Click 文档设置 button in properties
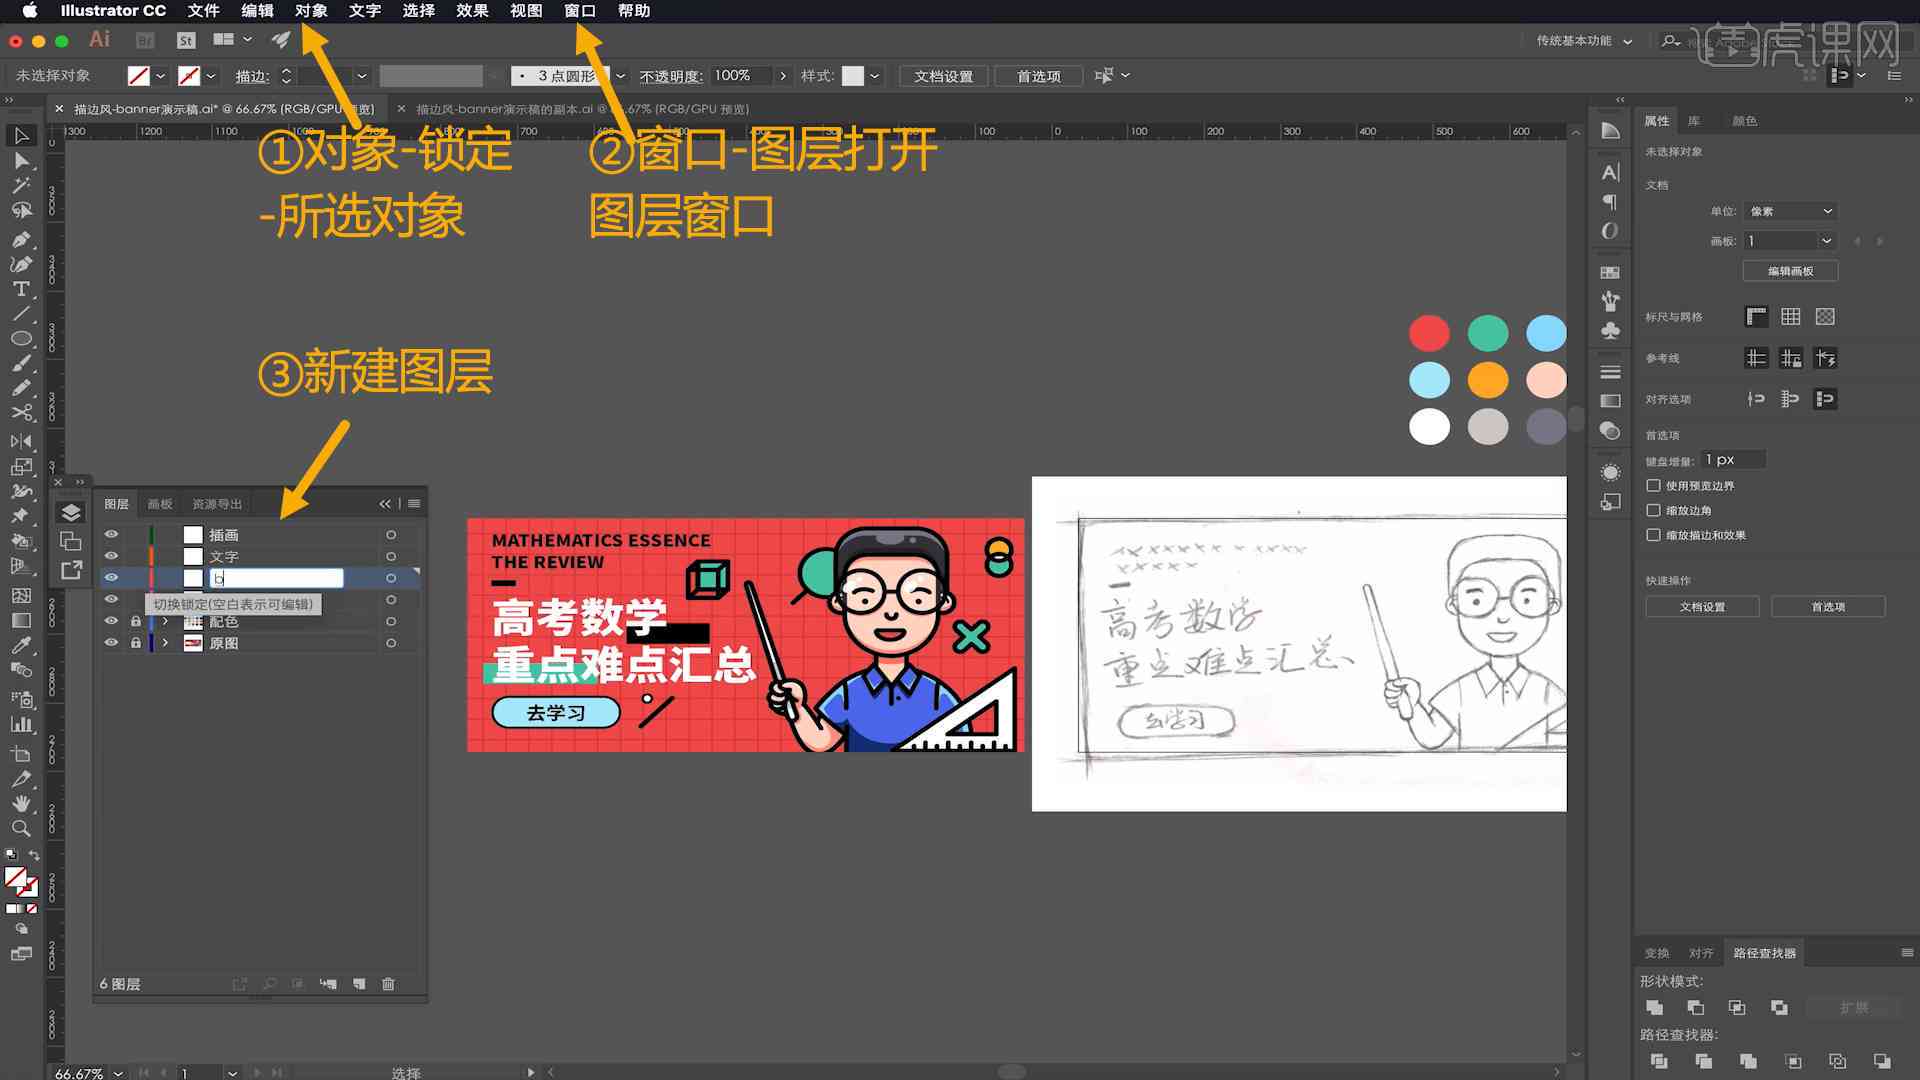Image resolution: width=1920 pixels, height=1080 pixels. pyautogui.click(x=1702, y=607)
